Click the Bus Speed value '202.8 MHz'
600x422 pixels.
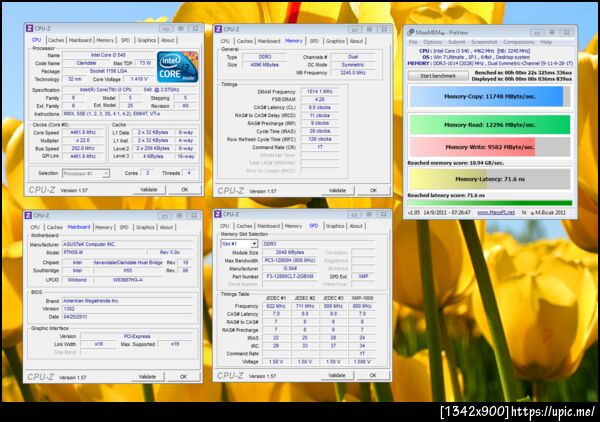tap(83, 148)
